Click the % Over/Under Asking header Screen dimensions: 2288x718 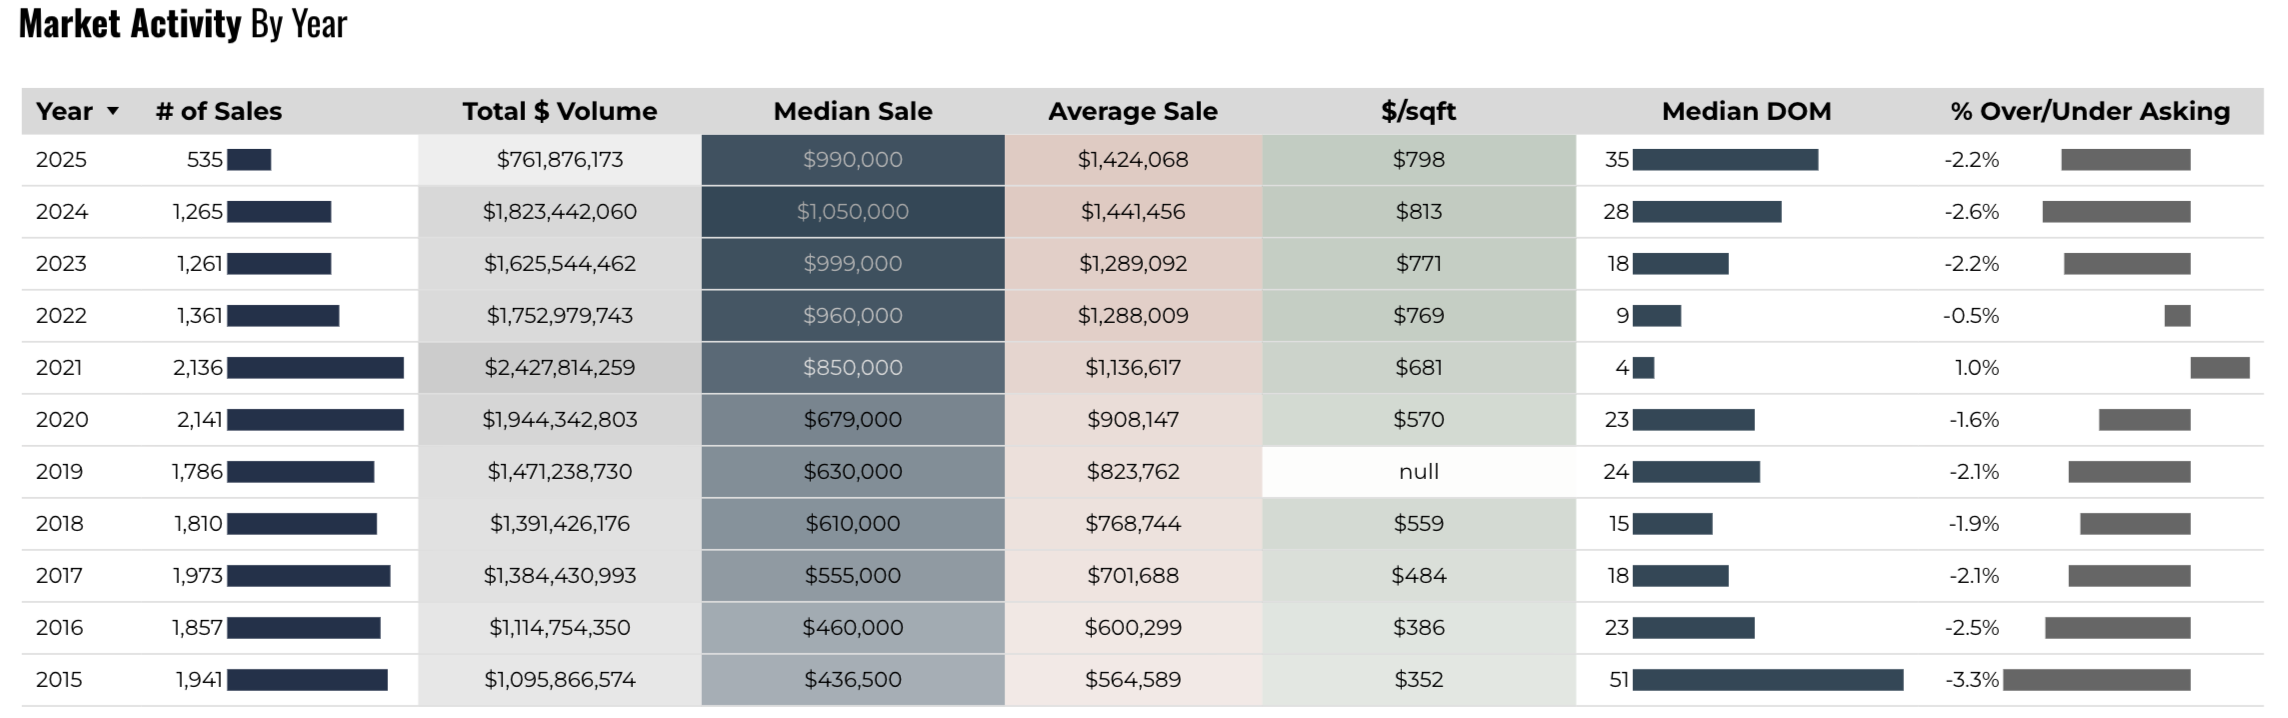2089,111
